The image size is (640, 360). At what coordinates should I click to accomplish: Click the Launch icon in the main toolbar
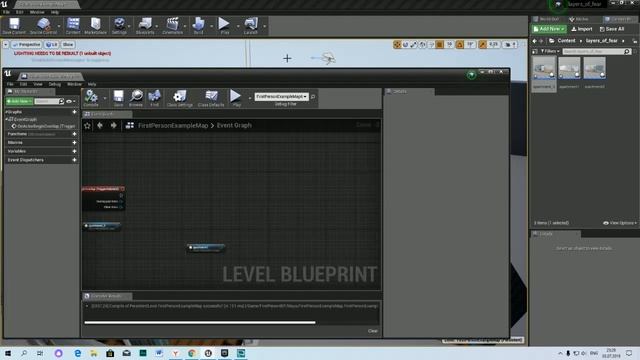pyautogui.click(x=251, y=26)
